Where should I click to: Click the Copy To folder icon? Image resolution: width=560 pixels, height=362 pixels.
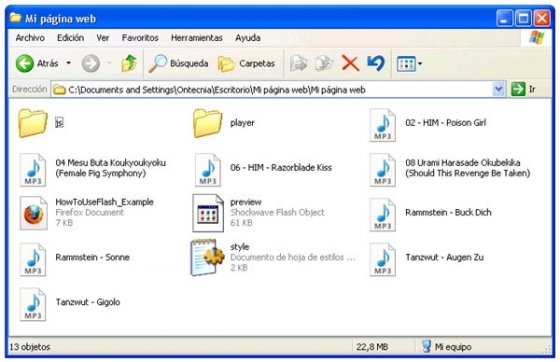click(x=324, y=64)
